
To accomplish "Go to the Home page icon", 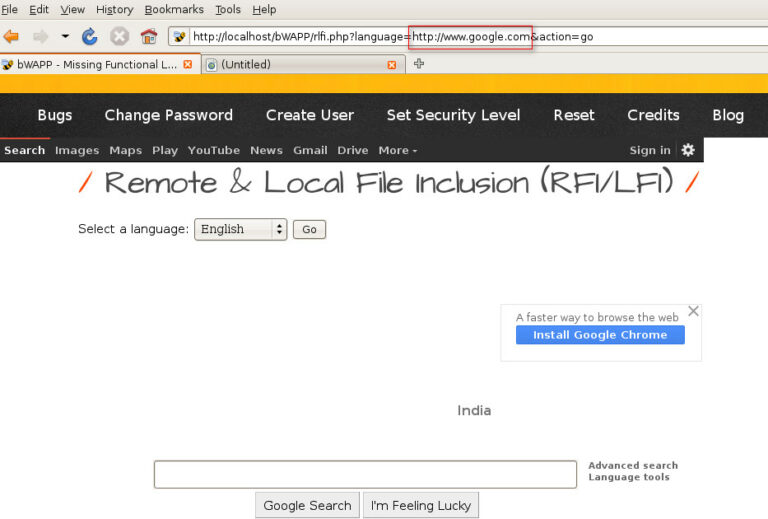I will click(x=148, y=37).
